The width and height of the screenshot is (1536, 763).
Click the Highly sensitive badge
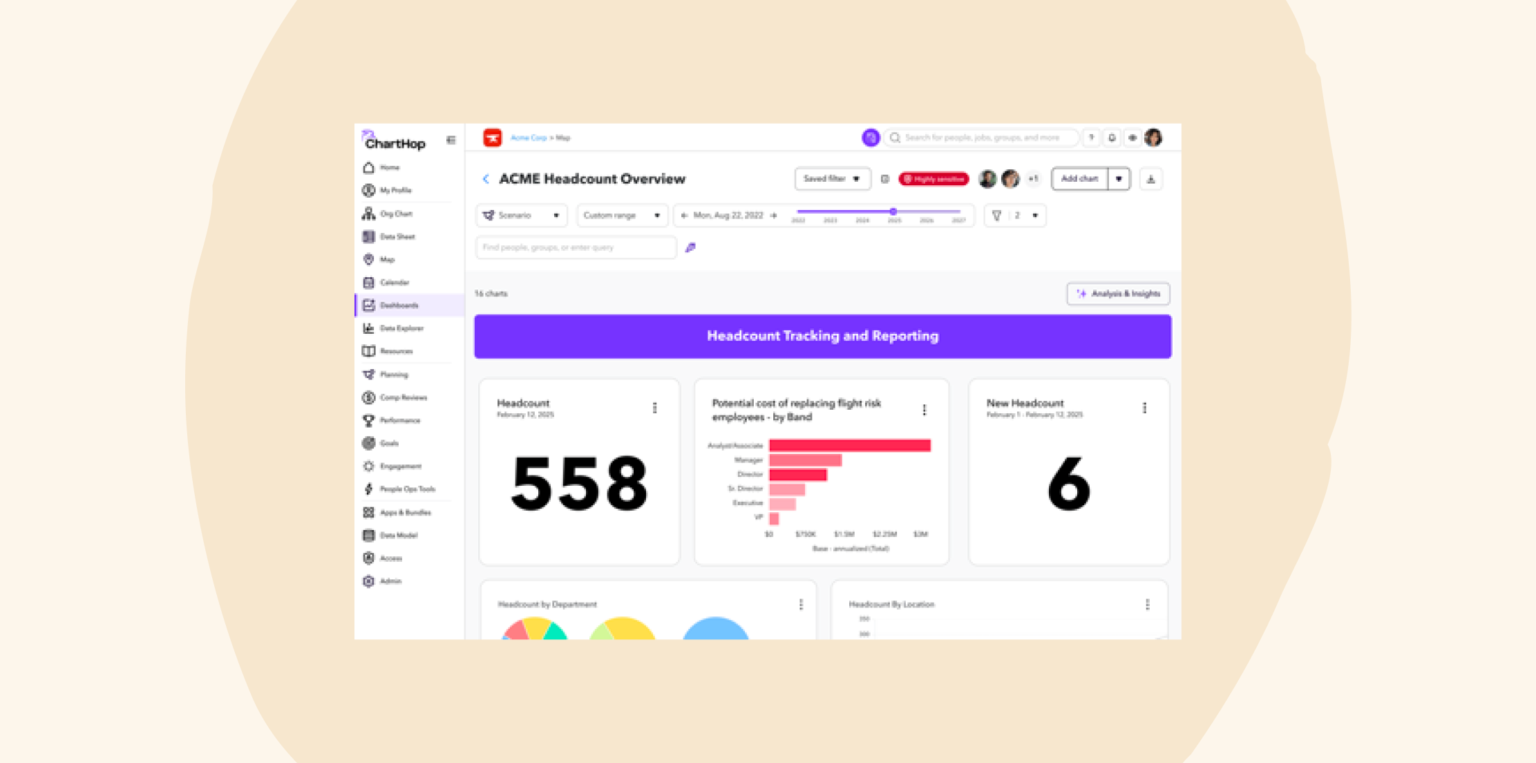(934, 179)
